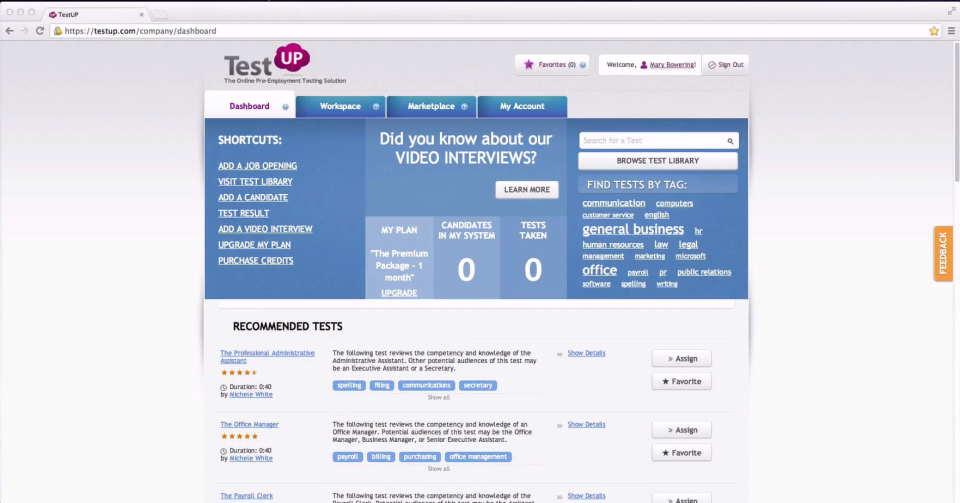Click the spelling tag pill

[349, 386]
